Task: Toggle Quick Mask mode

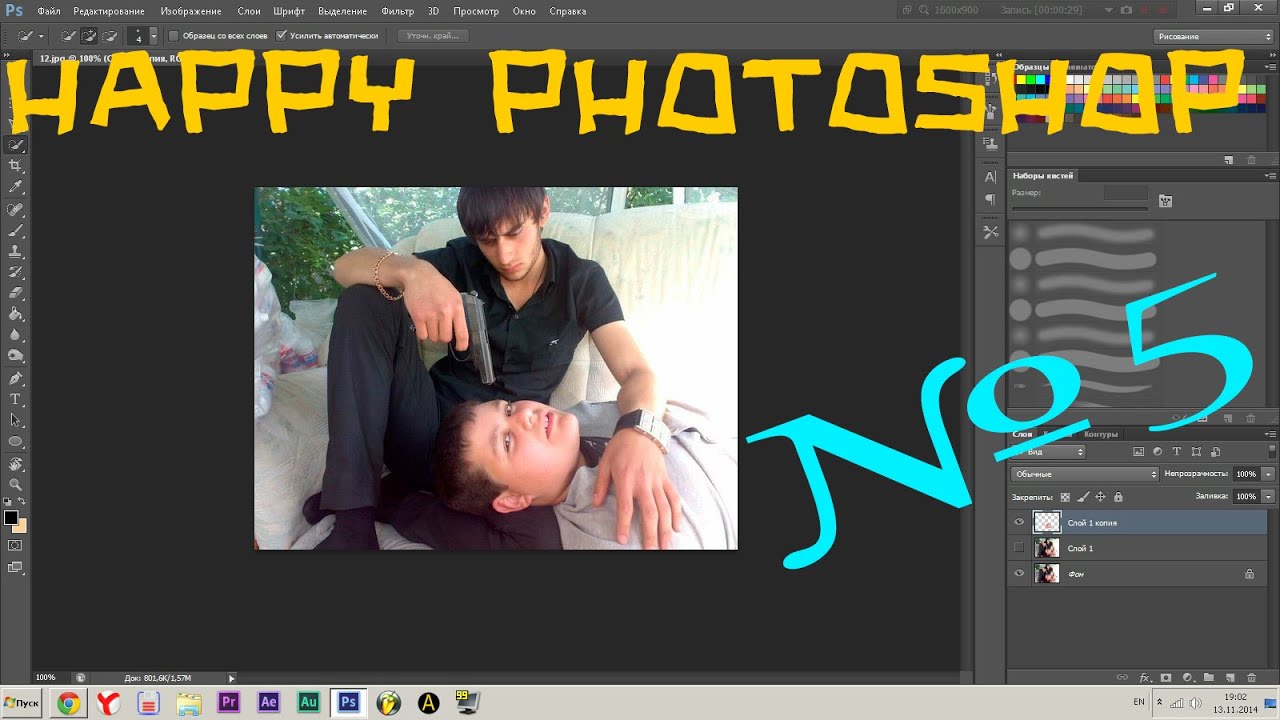Action: click(16, 546)
